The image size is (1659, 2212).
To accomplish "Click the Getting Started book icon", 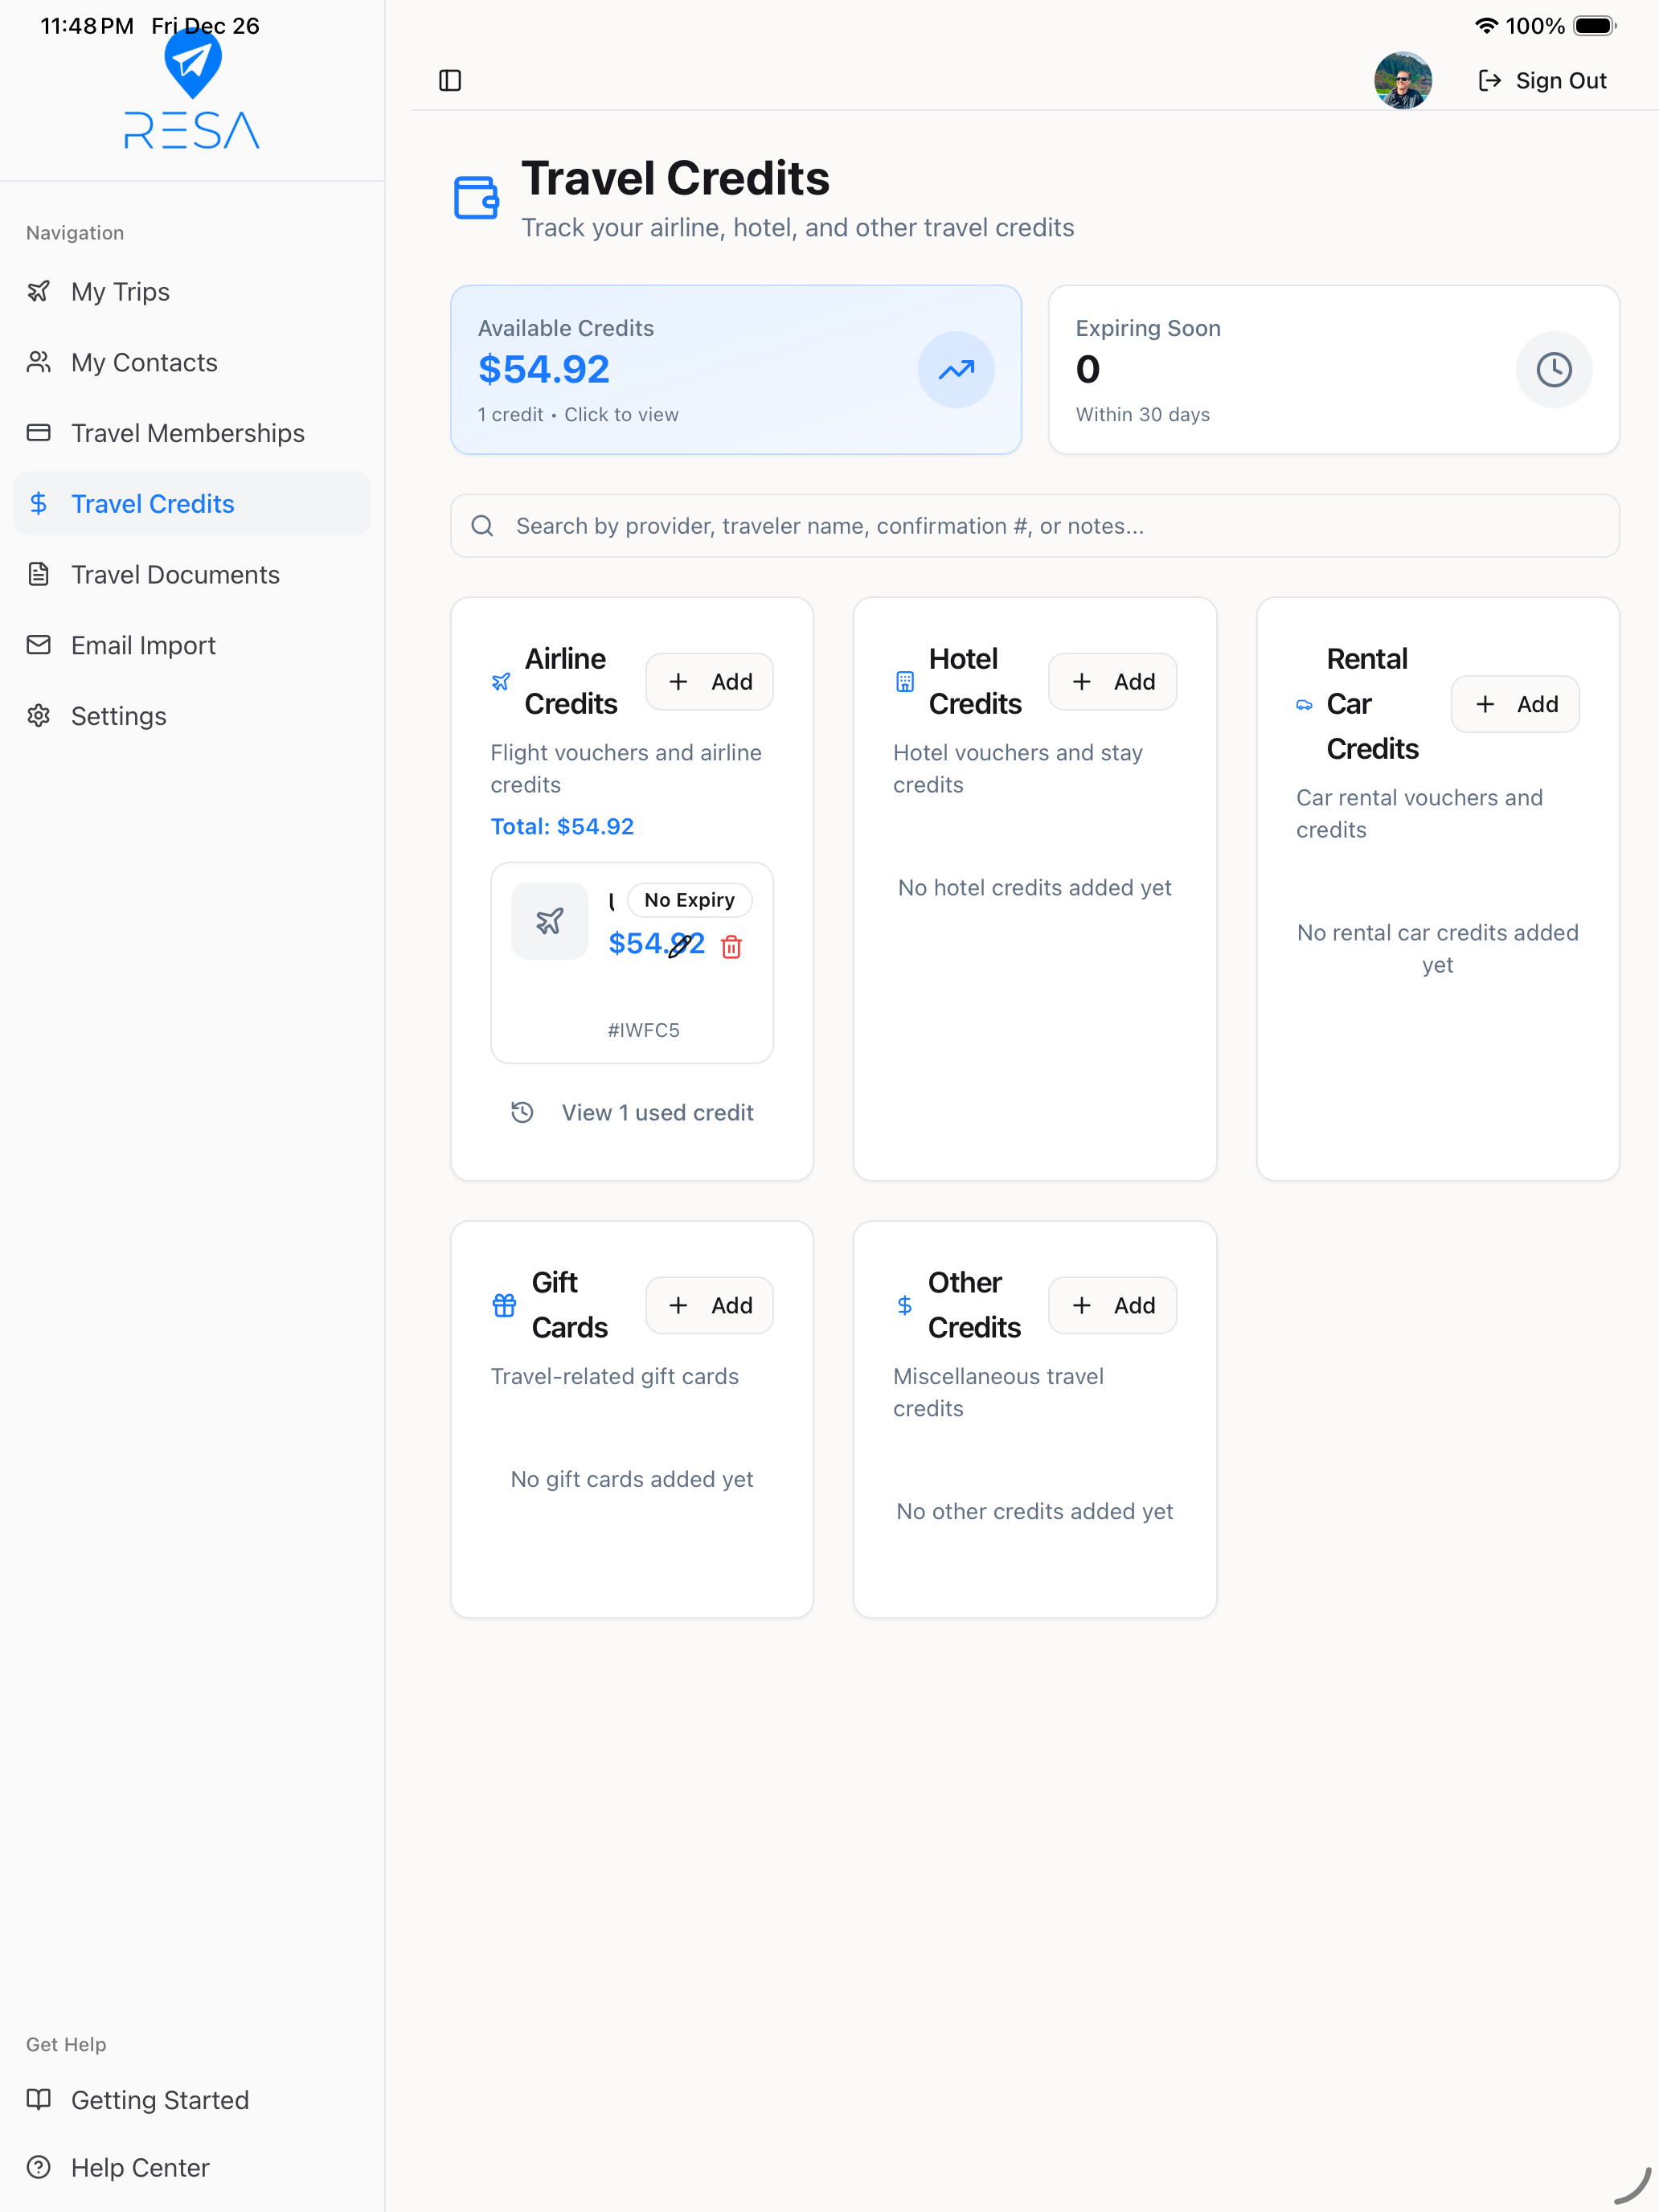I will pos(39,2099).
